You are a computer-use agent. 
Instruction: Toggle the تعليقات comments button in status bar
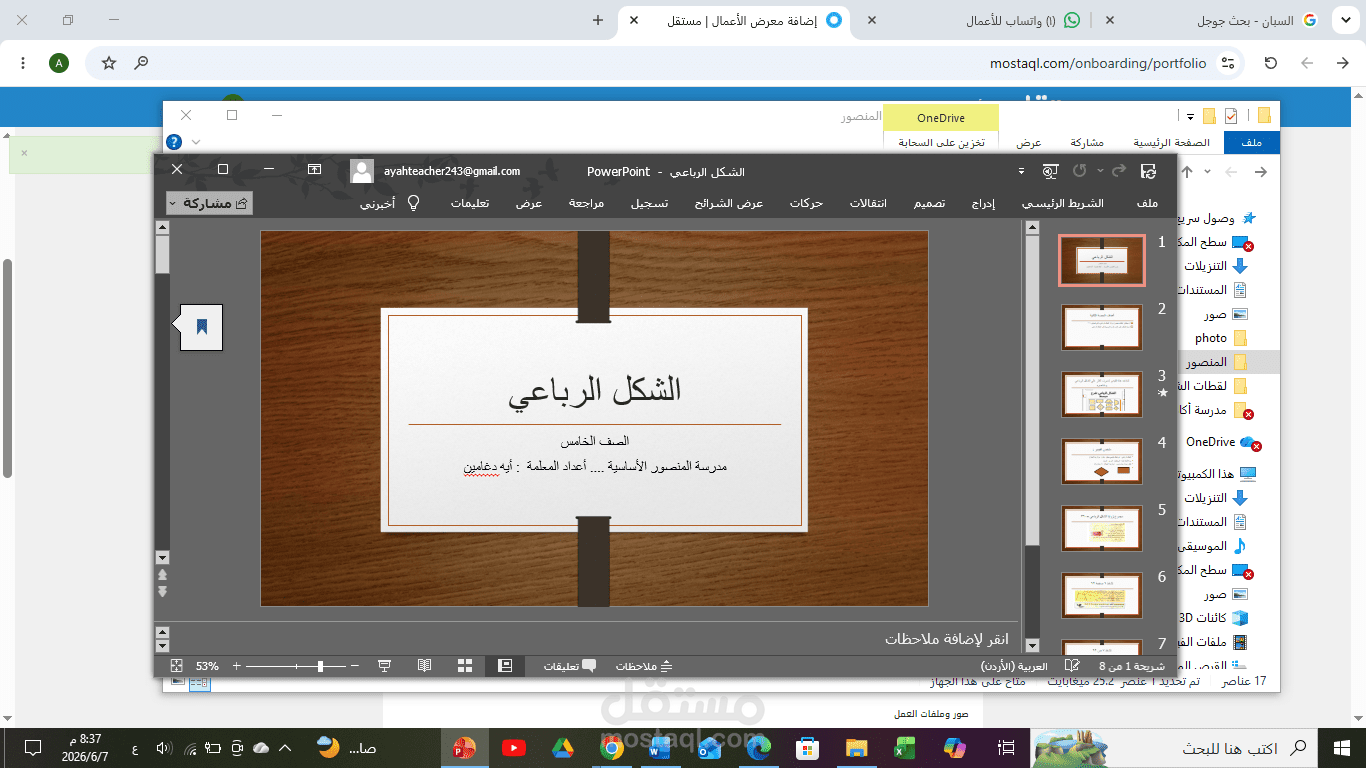[x=570, y=666]
